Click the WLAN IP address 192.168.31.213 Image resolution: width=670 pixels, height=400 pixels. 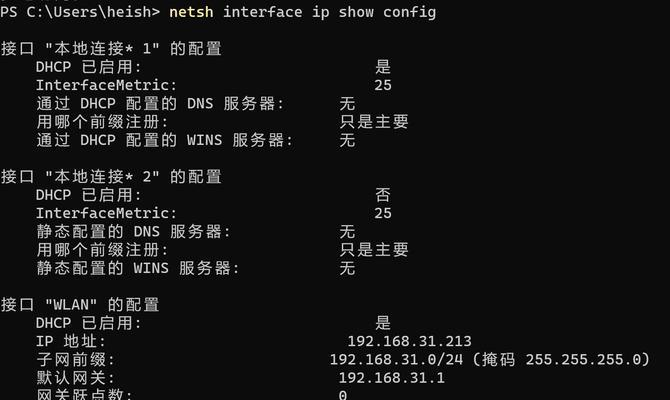409,341
